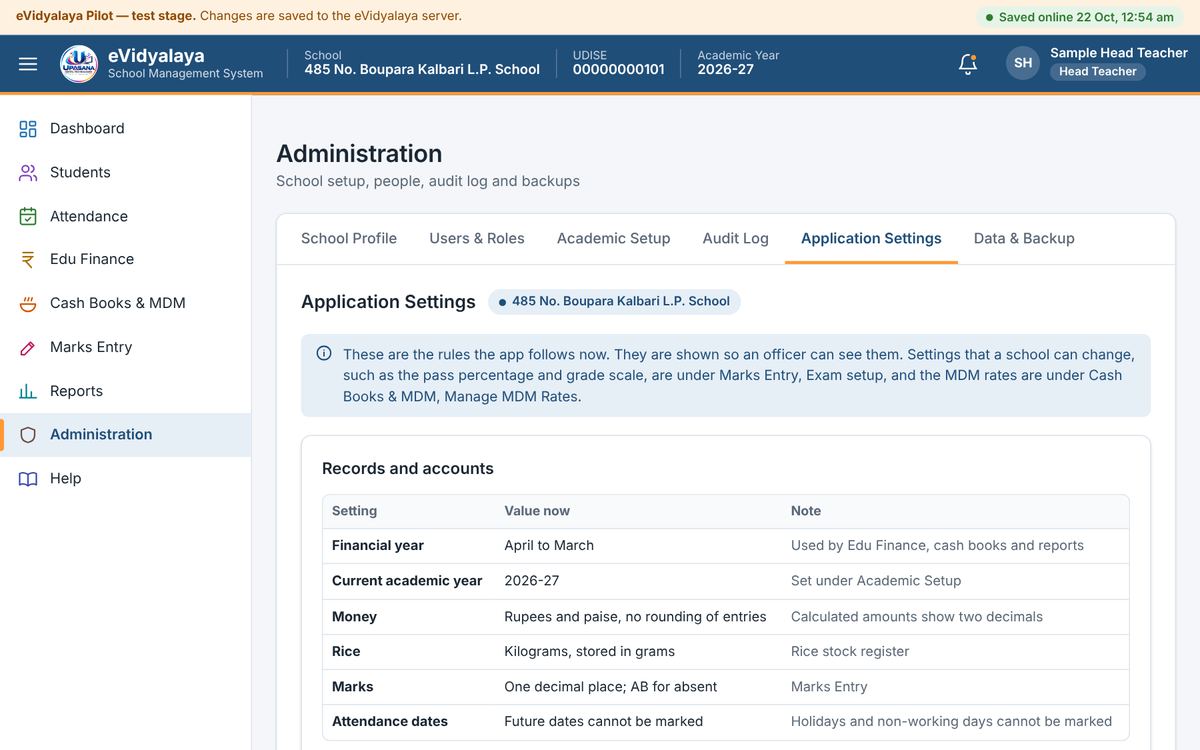Switch to the Users & Roles tab
Screen dimensions: 1200x750
(x=477, y=238)
